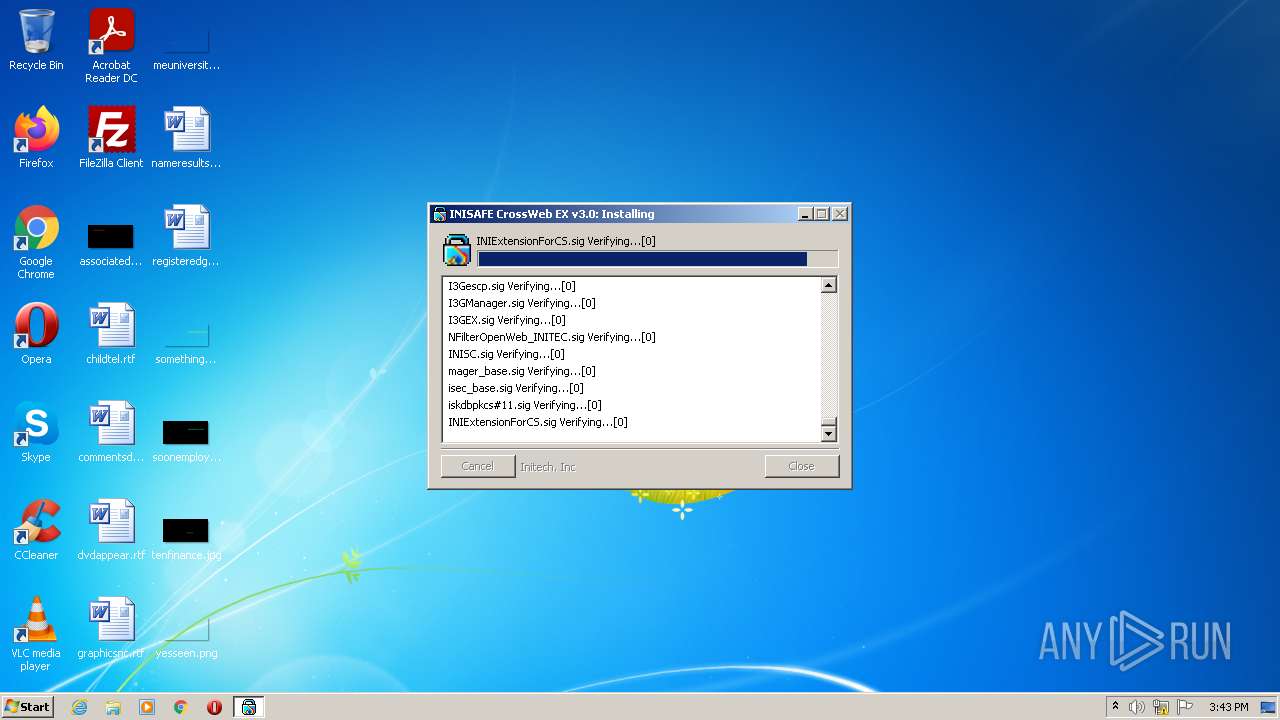Image resolution: width=1280 pixels, height=720 pixels.
Task: Select NFilterOpenWeb_INITEC.sig log line
Action: click(552, 337)
